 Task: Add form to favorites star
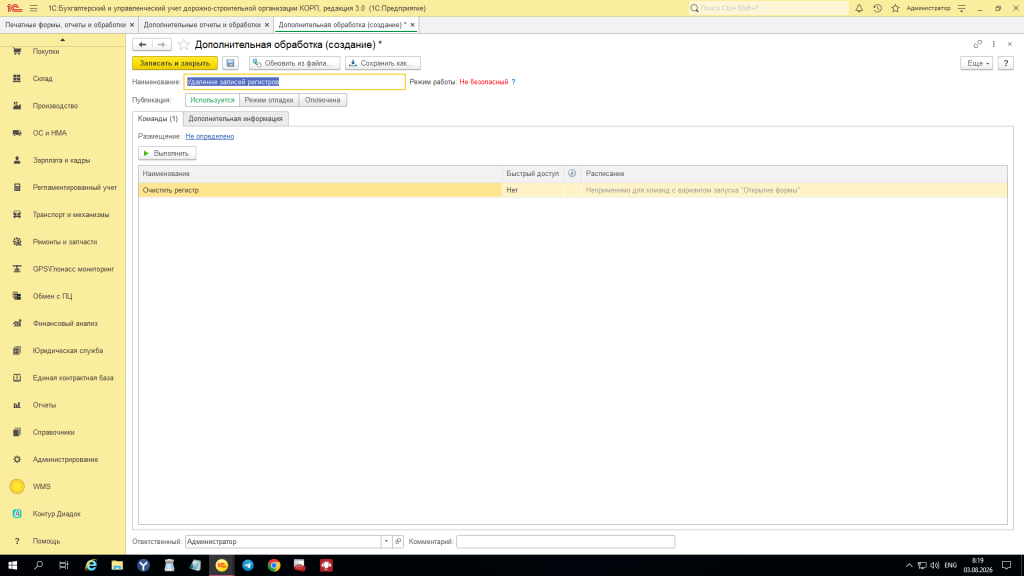(184, 44)
